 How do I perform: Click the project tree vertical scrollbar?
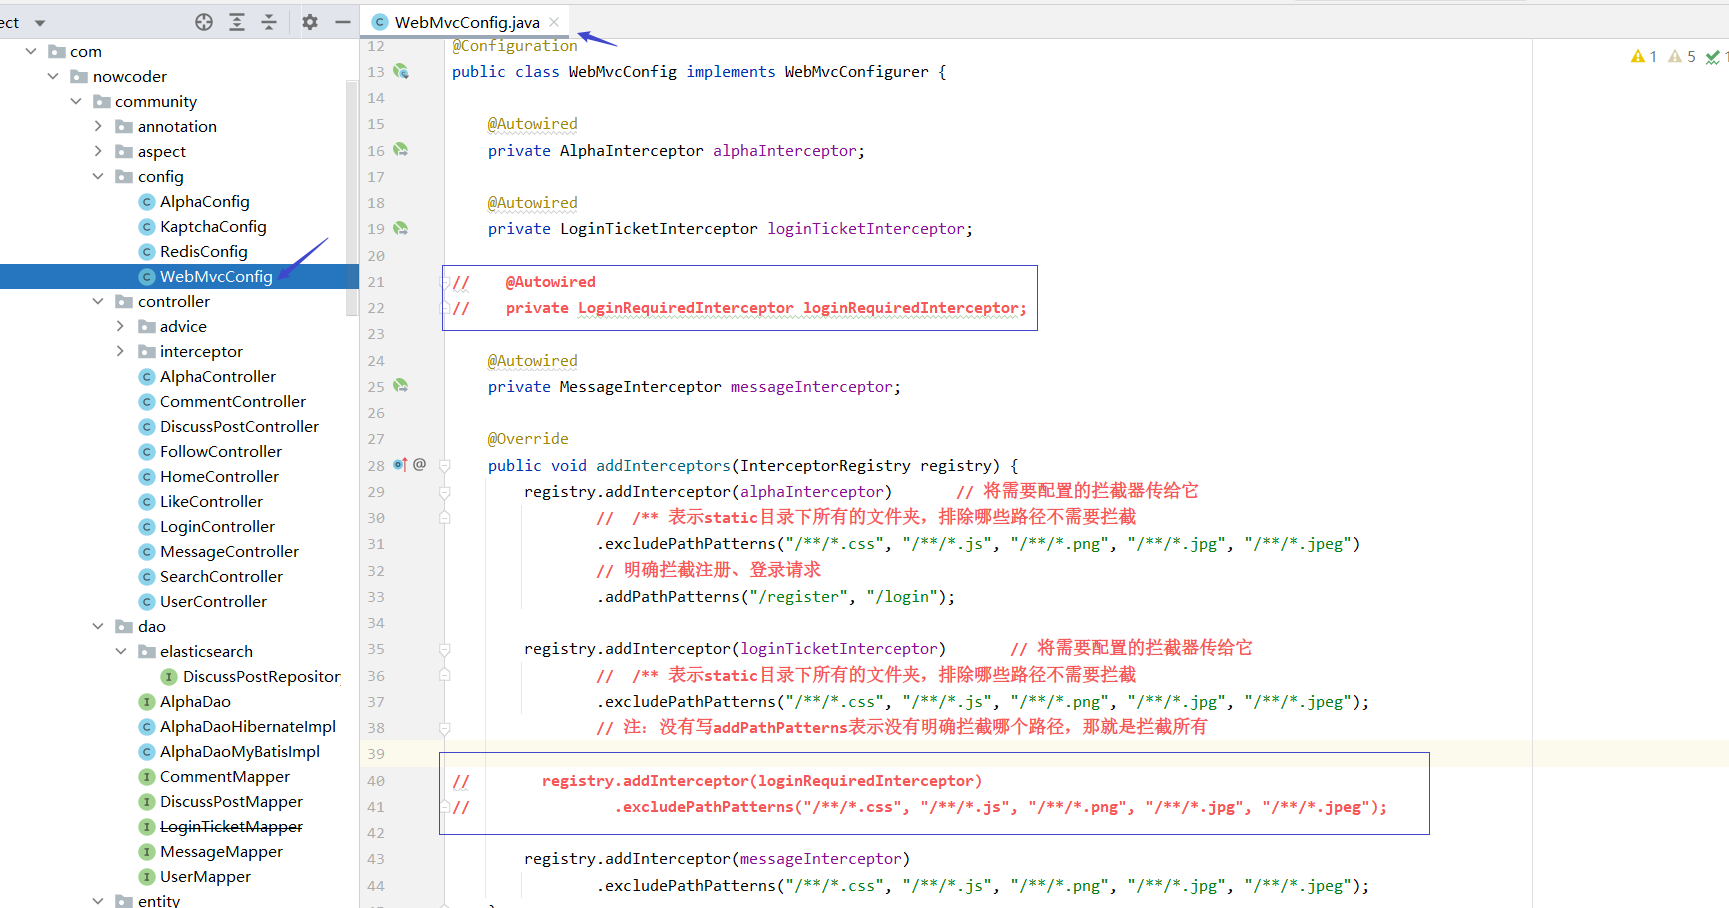[352, 198]
